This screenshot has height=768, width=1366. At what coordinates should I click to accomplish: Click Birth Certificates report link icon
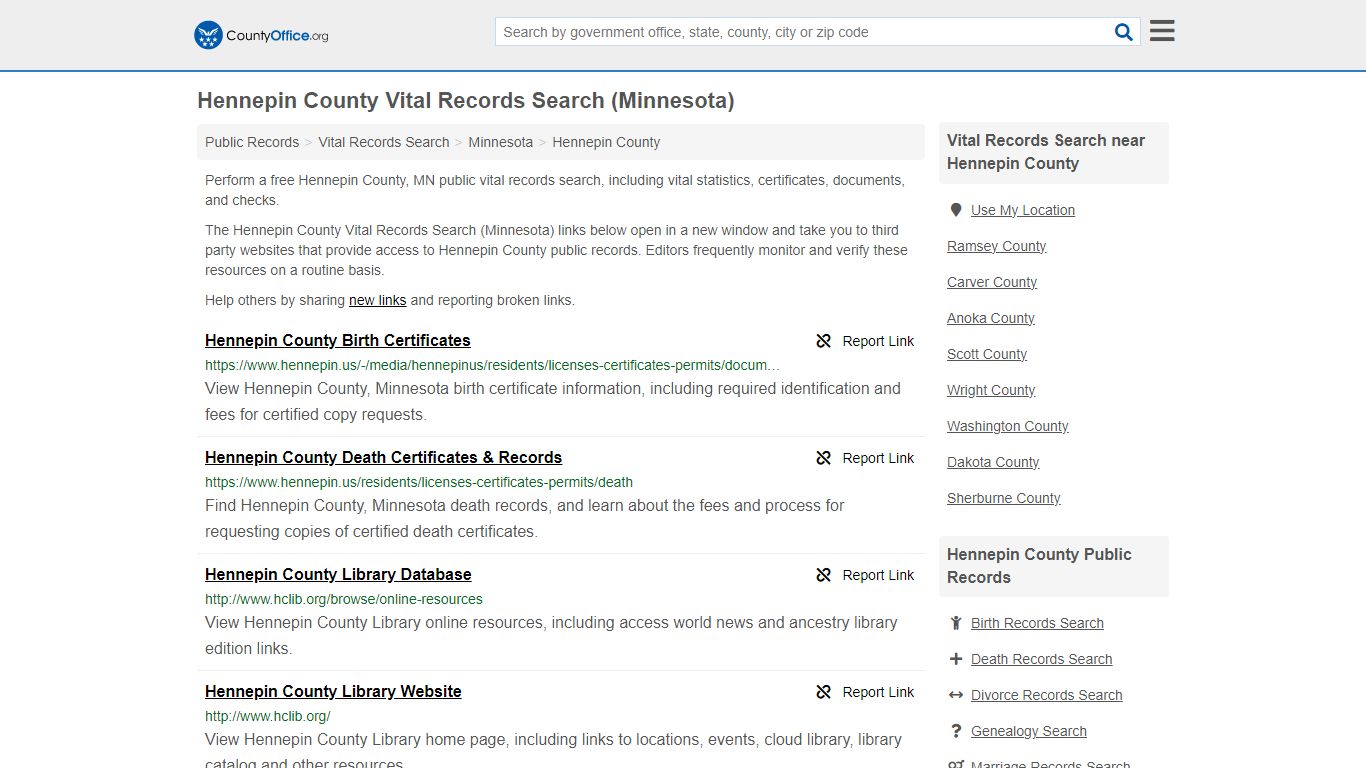pos(824,341)
